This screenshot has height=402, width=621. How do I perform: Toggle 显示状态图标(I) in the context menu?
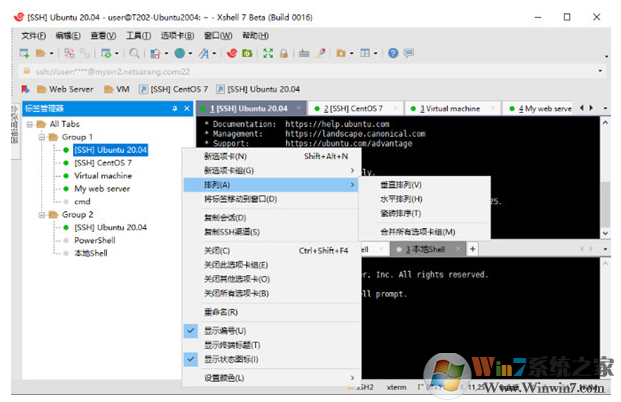pyautogui.click(x=272, y=359)
